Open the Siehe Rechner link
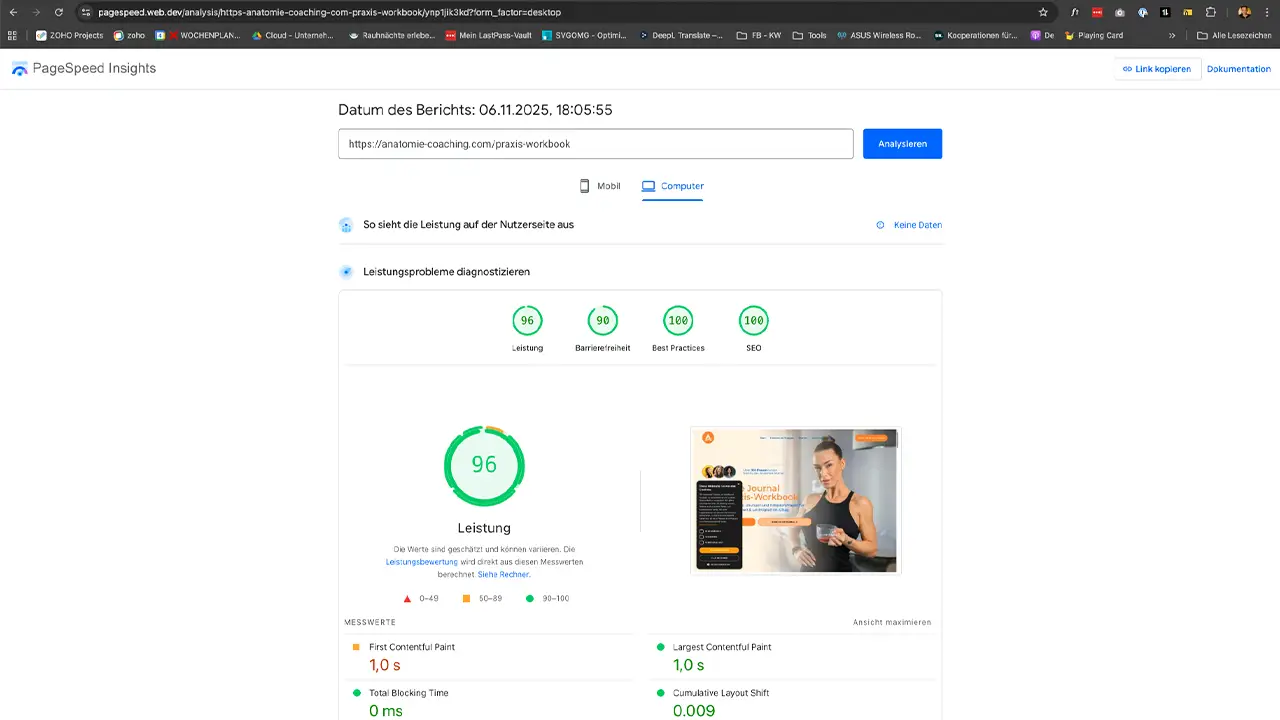This screenshot has width=1280, height=720. [x=503, y=574]
